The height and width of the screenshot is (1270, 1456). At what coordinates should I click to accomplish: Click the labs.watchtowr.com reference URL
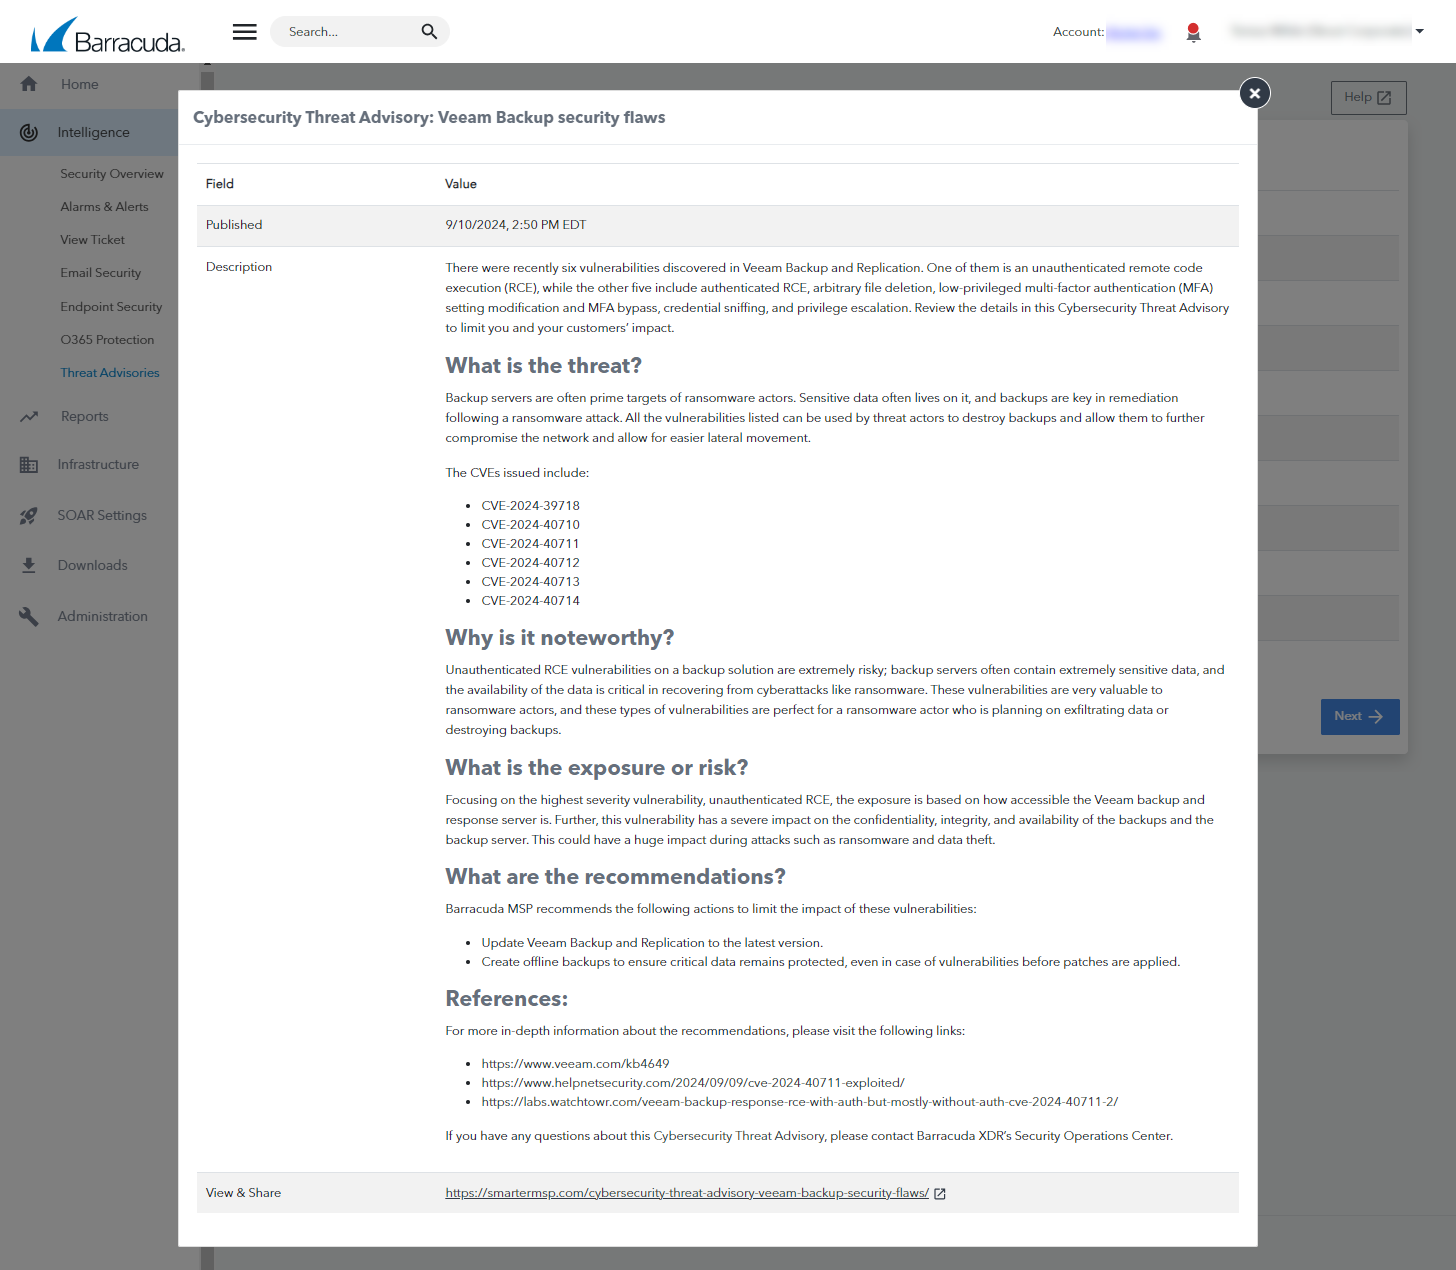point(800,1102)
